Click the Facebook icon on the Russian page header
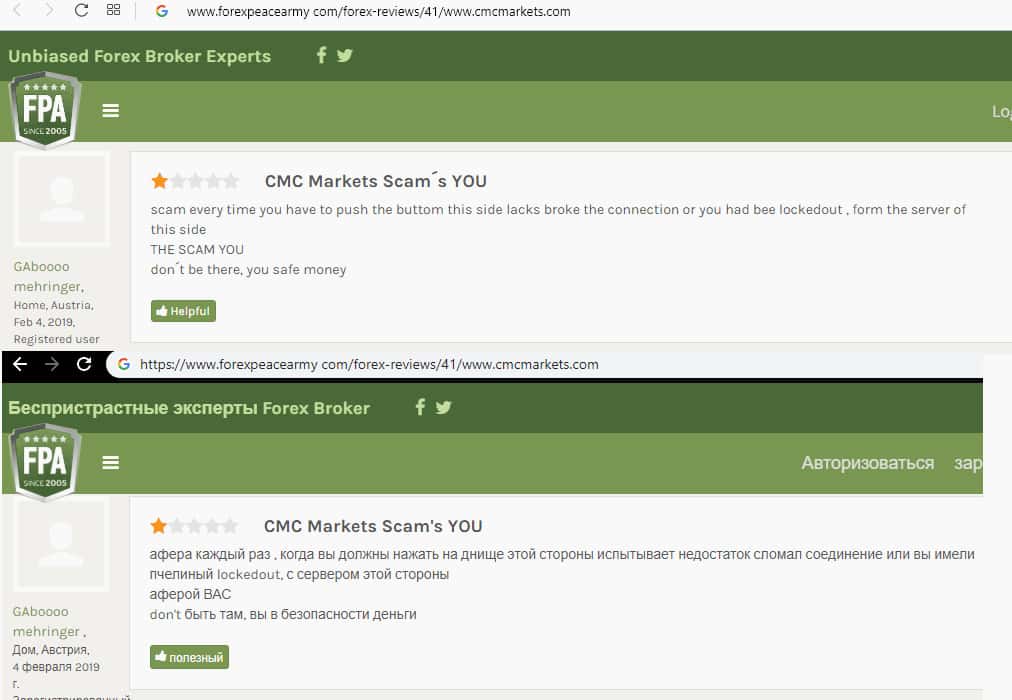This screenshot has width=1012, height=700. (x=420, y=407)
